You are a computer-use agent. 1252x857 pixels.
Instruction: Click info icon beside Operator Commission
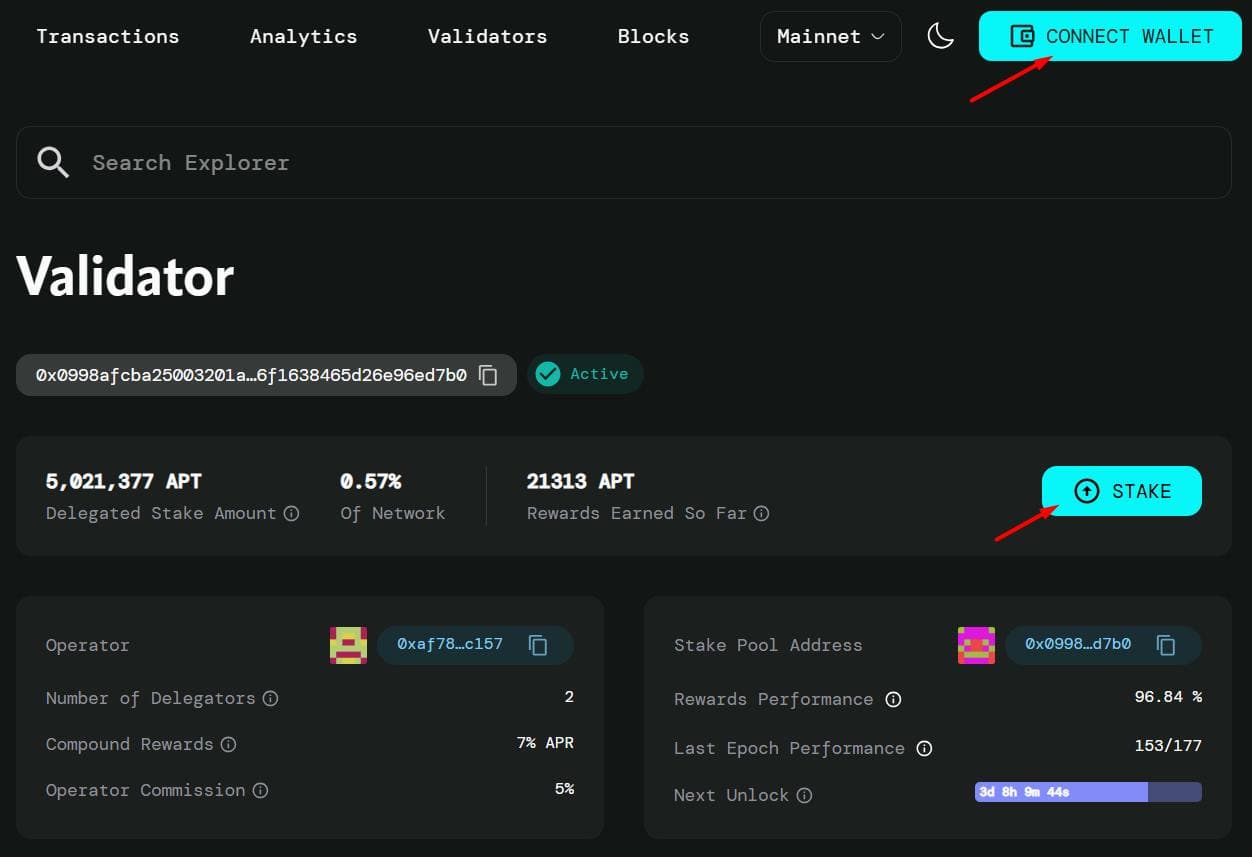(260, 790)
